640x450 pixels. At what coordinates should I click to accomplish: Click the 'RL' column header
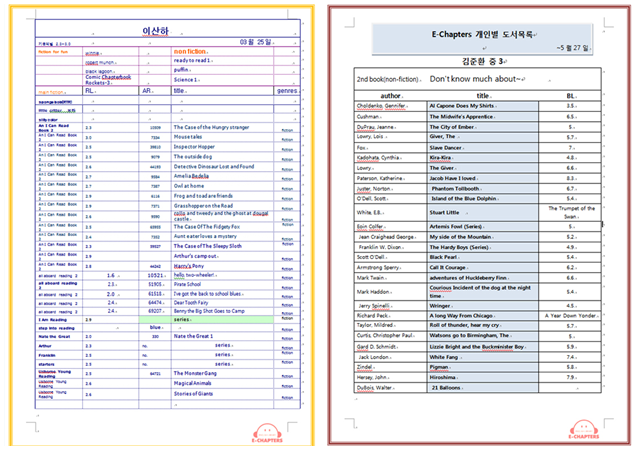(x=89, y=91)
